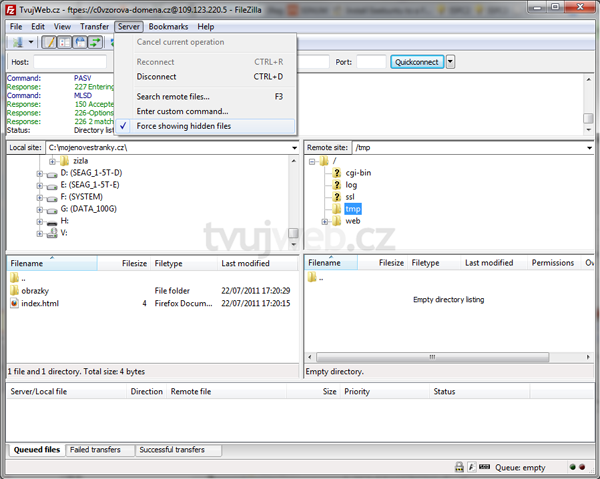Click the log folder question-mark icon
600x479 pixels.
pos(336,185)
